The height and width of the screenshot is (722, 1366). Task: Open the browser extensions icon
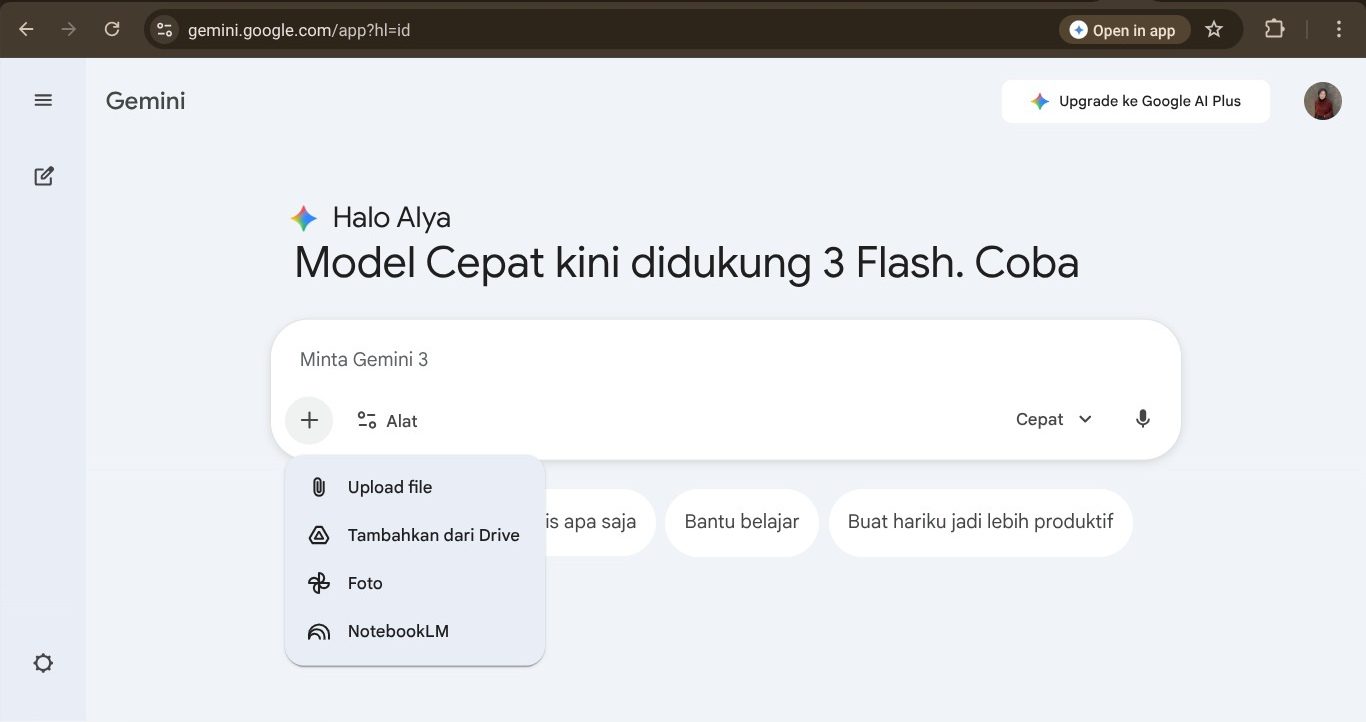click(x=1274, y=29)
